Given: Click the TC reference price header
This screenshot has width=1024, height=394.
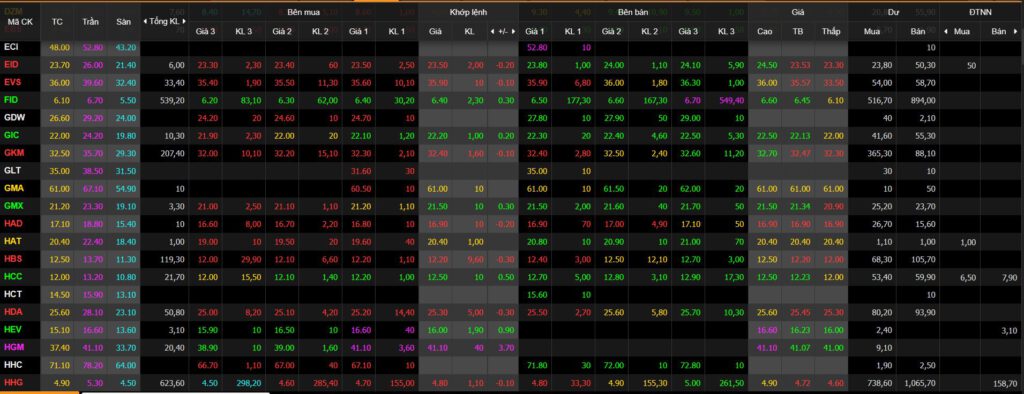Looking at the screenshot, I should (x=57, y=22).
